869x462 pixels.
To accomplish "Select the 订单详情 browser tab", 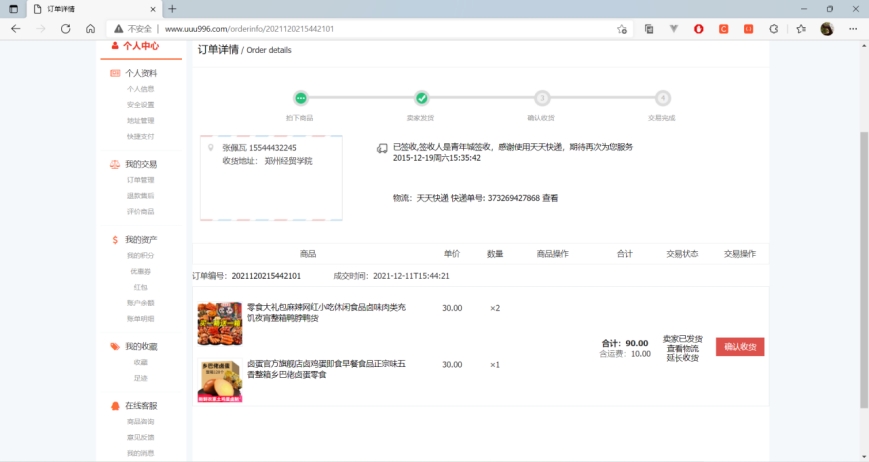I will pos(94,9).
